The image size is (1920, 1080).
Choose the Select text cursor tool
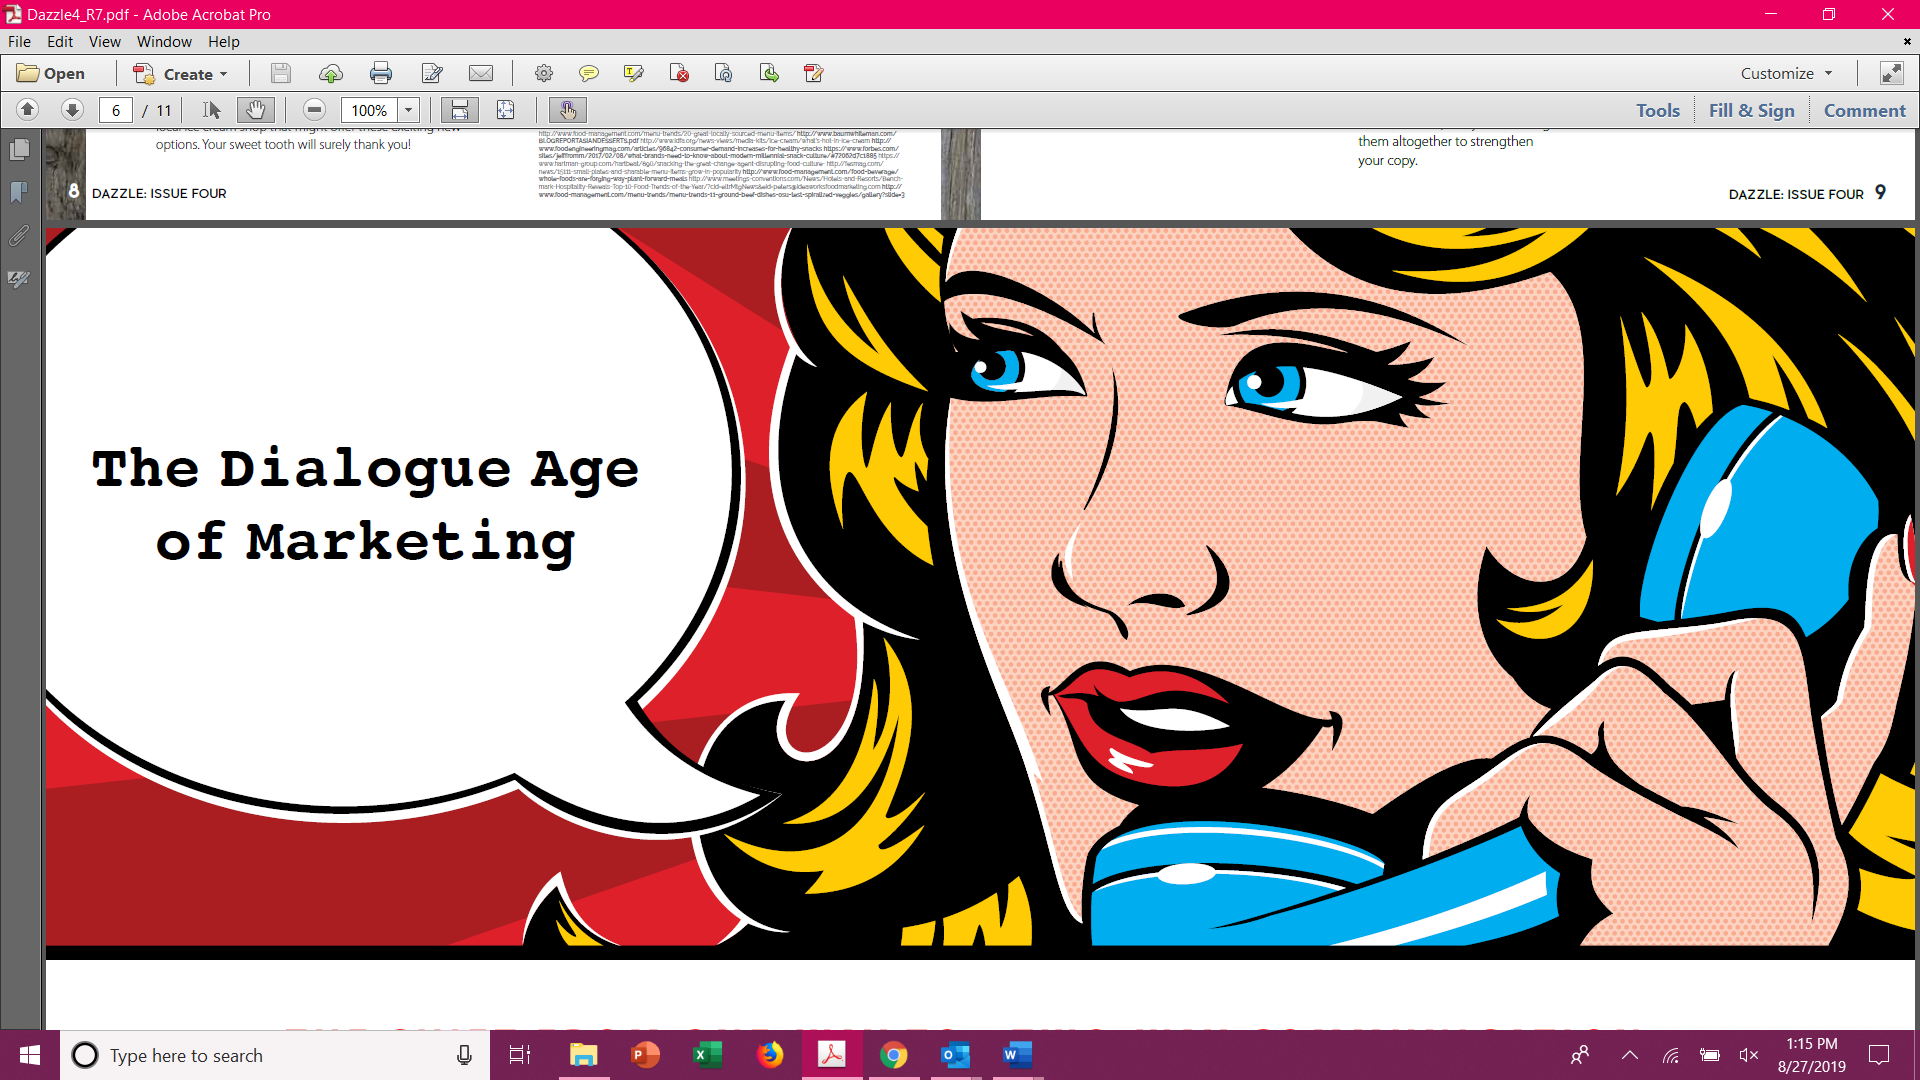pos(211,110)
